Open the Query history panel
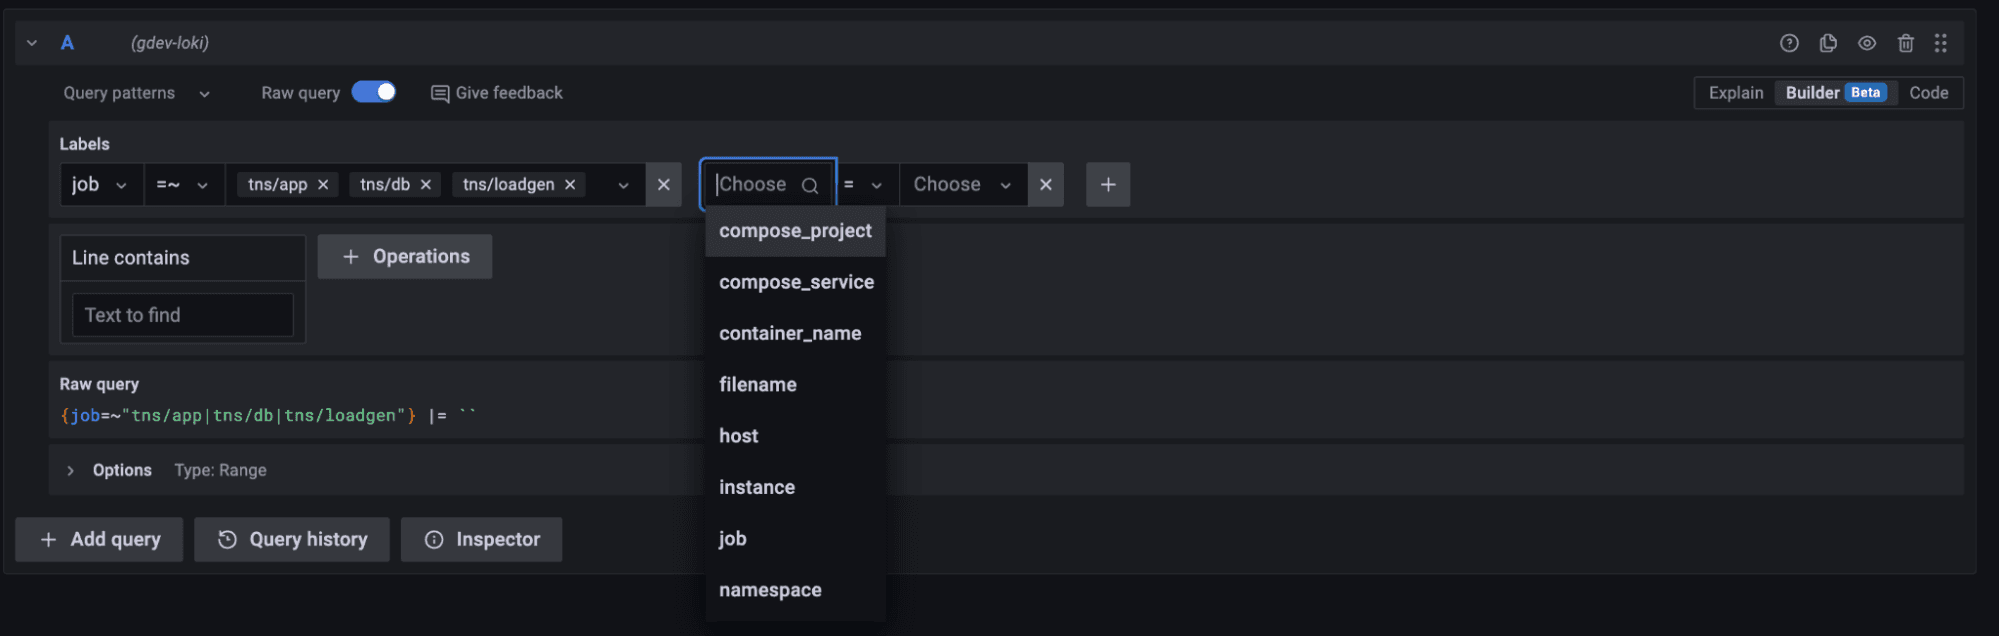 (292, 539)
